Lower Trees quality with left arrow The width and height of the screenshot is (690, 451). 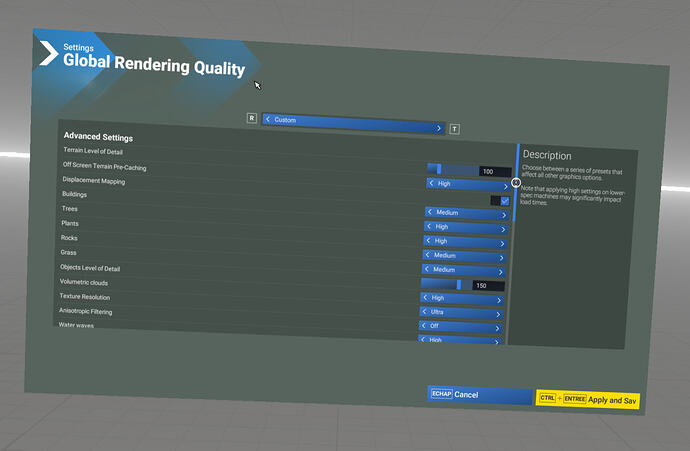(x=429, y=226)
